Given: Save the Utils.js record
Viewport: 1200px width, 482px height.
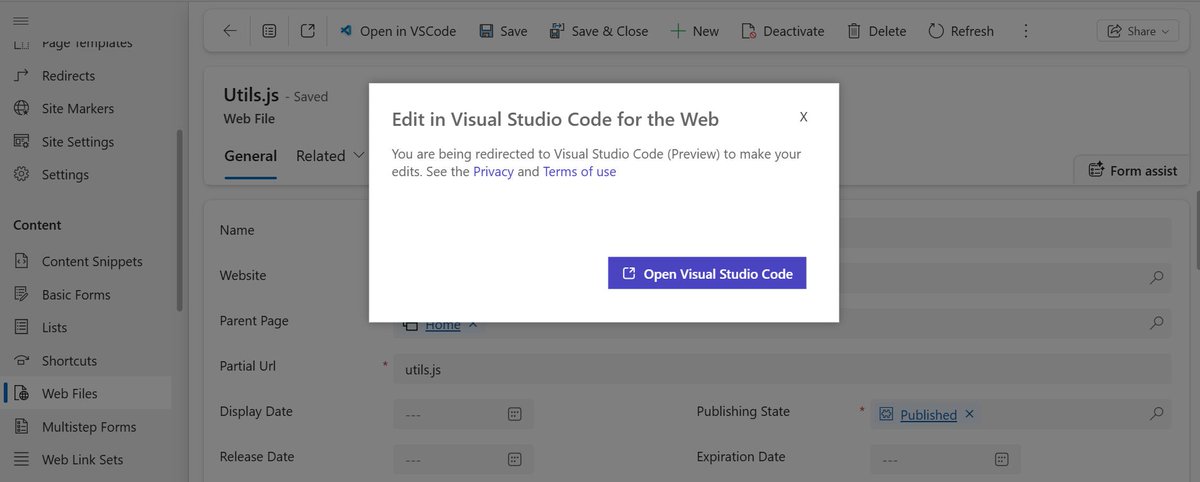Looking at the screenshot, I should 503,31.
